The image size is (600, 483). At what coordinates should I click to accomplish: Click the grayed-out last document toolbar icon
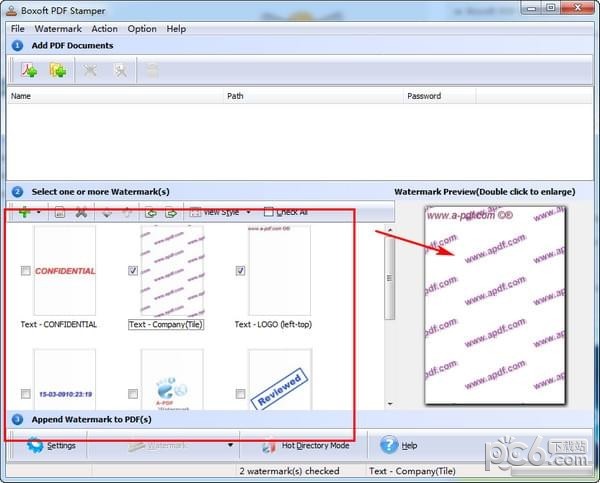[x=152, y=70]
